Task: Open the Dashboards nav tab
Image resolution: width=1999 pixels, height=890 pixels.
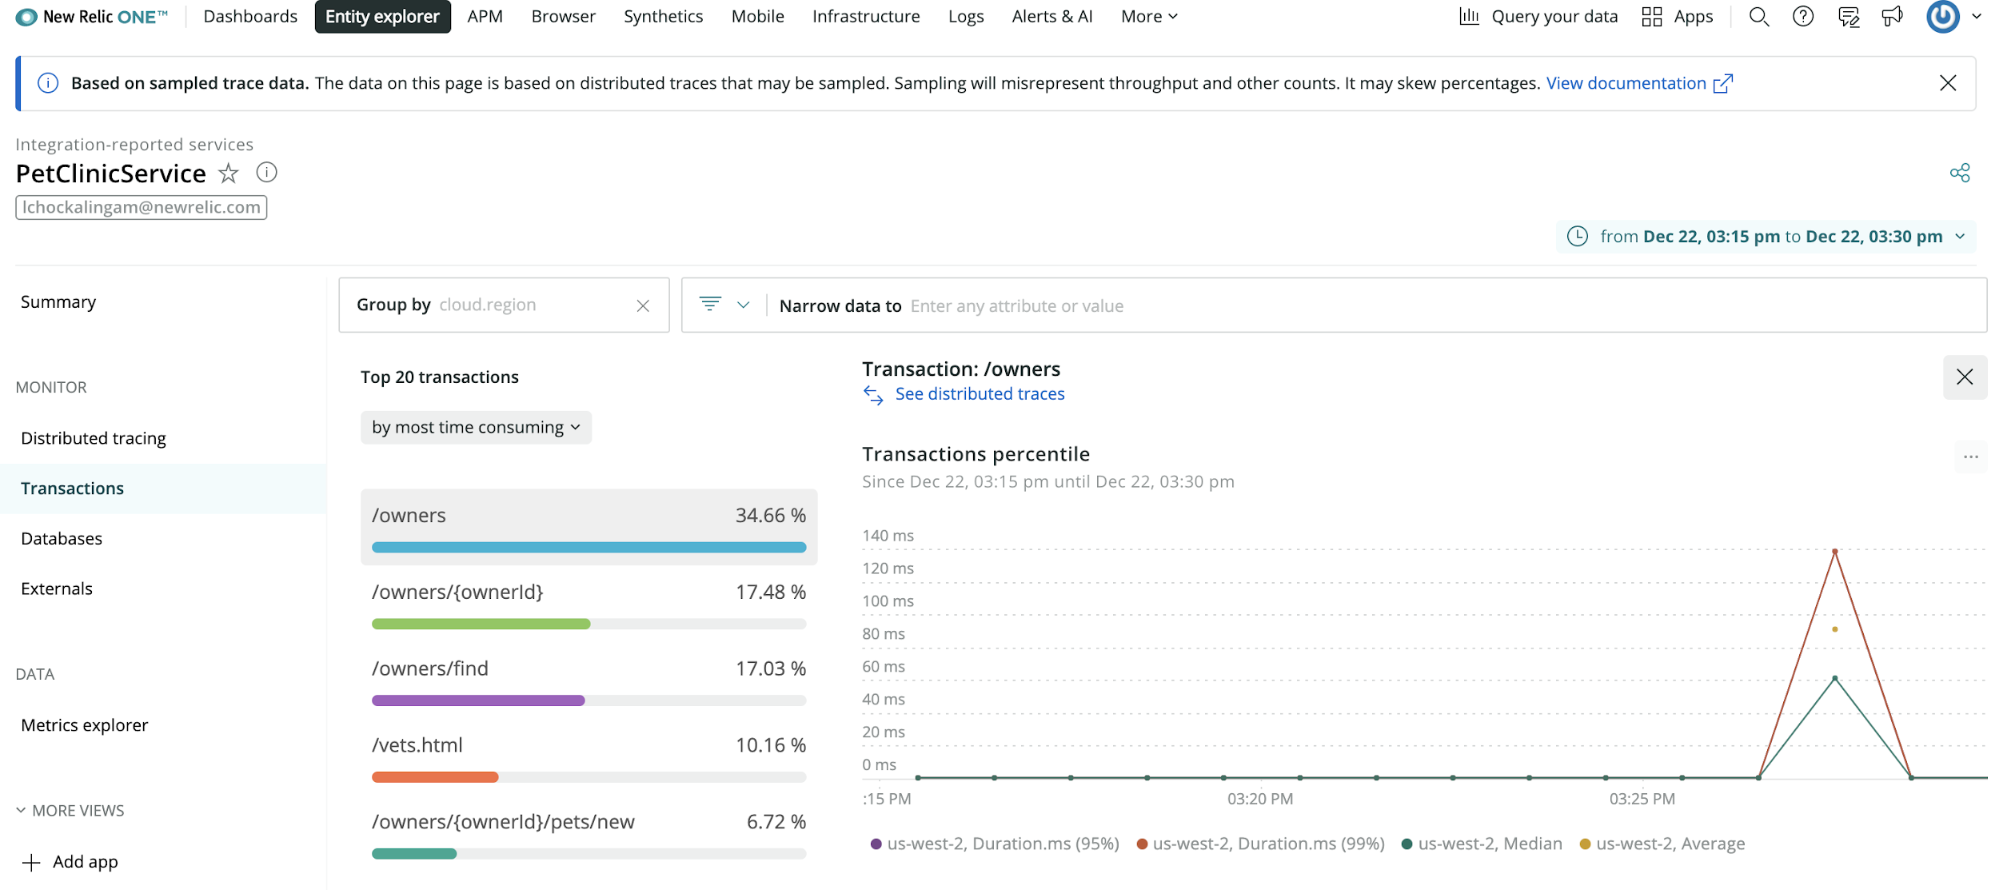Action: pyautogui.click(x=250, y=16)
